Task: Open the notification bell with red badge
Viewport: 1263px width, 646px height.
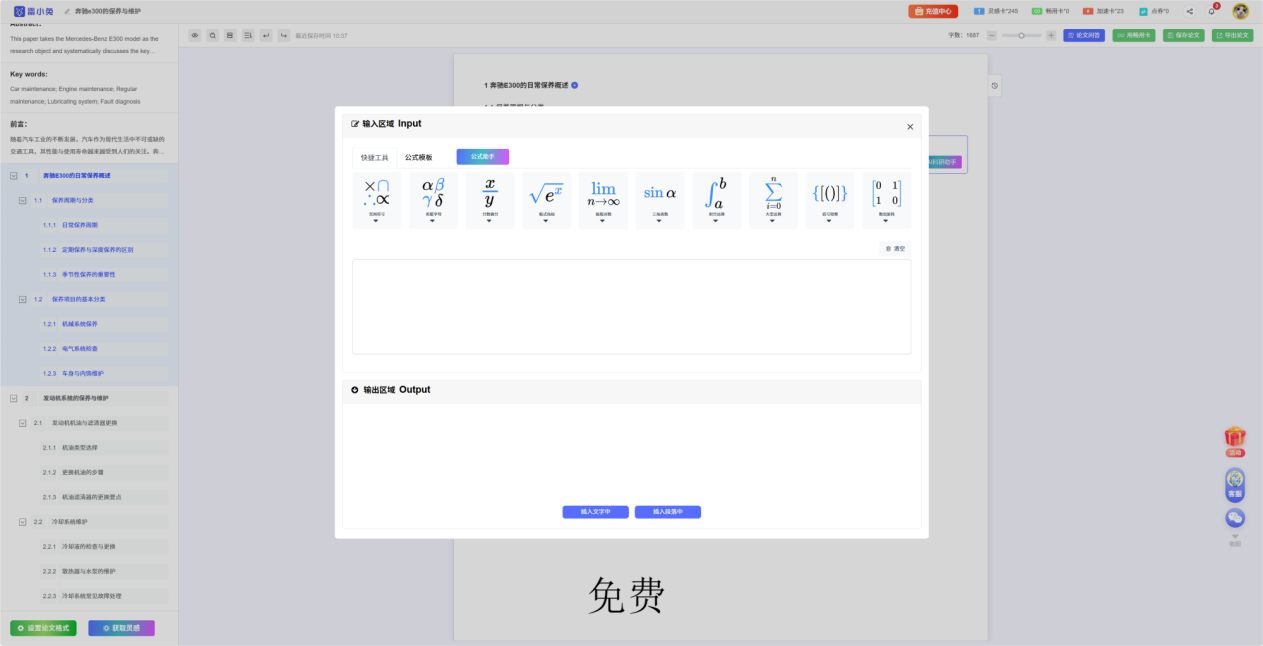Action: (x=1212, y=11)
